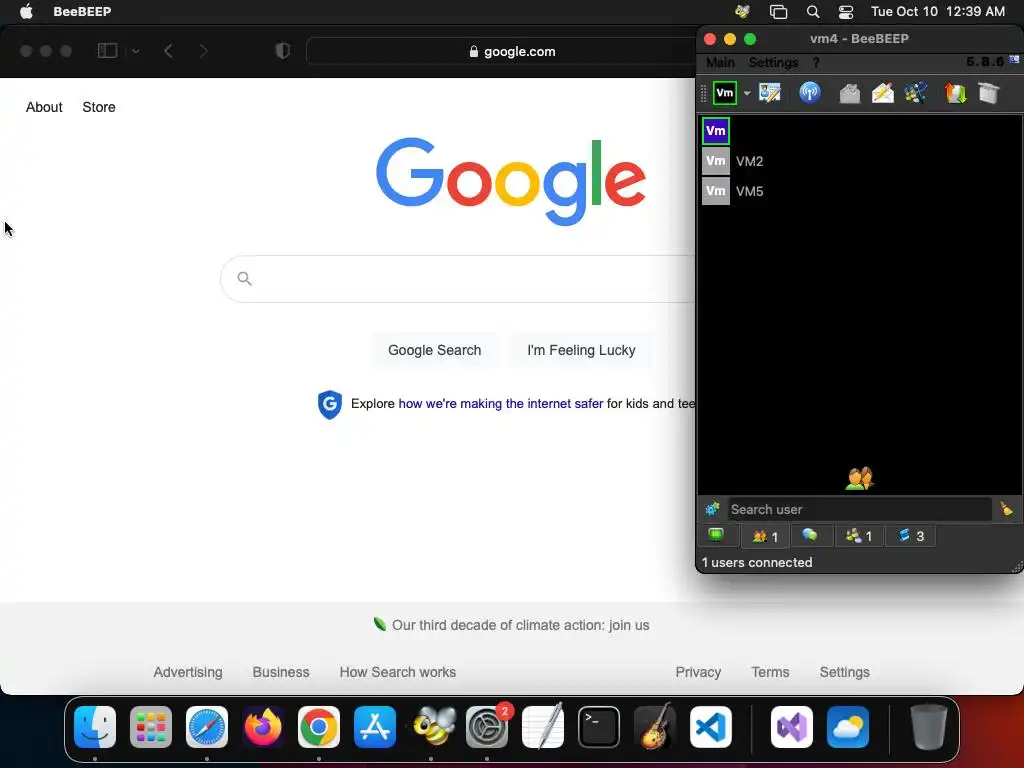Open the ? help menu in BeeBEEP
The width and height of the screenshot is (1024, 768).
coord(816,63)
